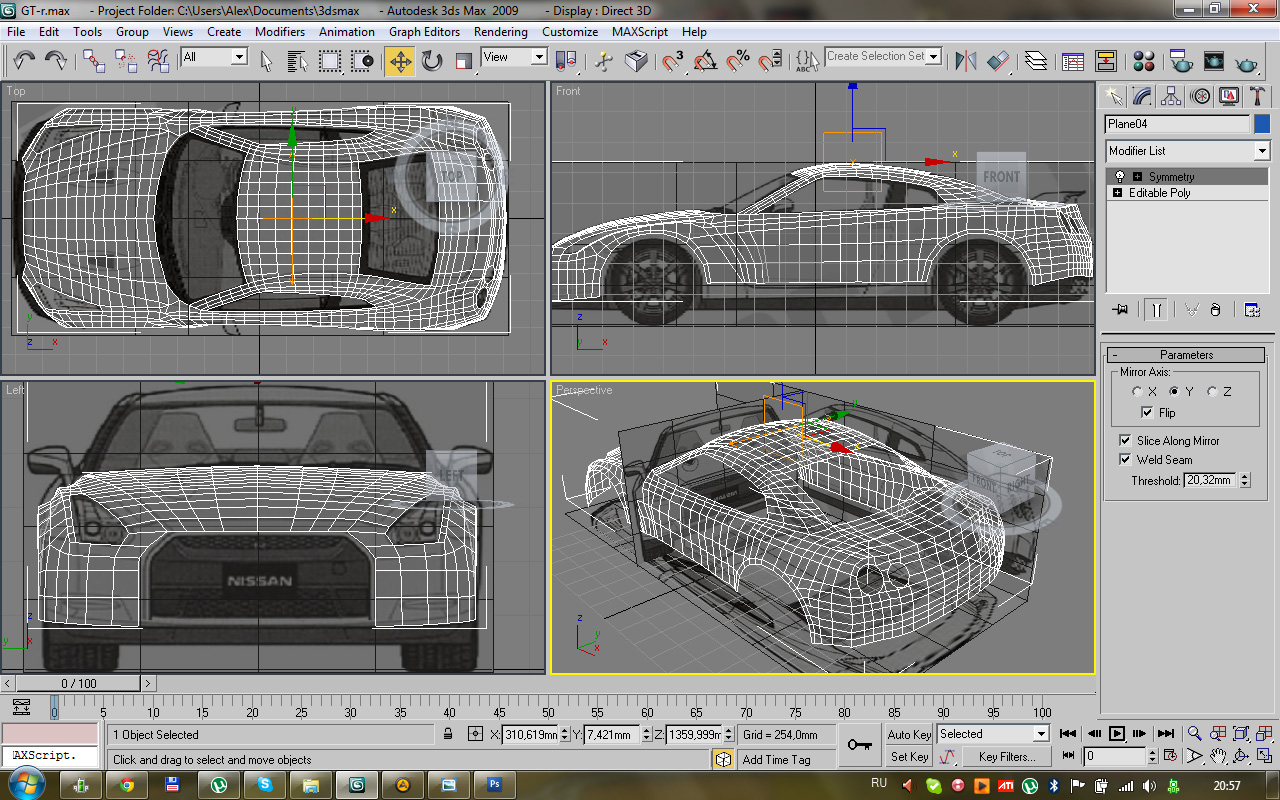
Task: Open the Rendering menu
Action: pos(500,32)
